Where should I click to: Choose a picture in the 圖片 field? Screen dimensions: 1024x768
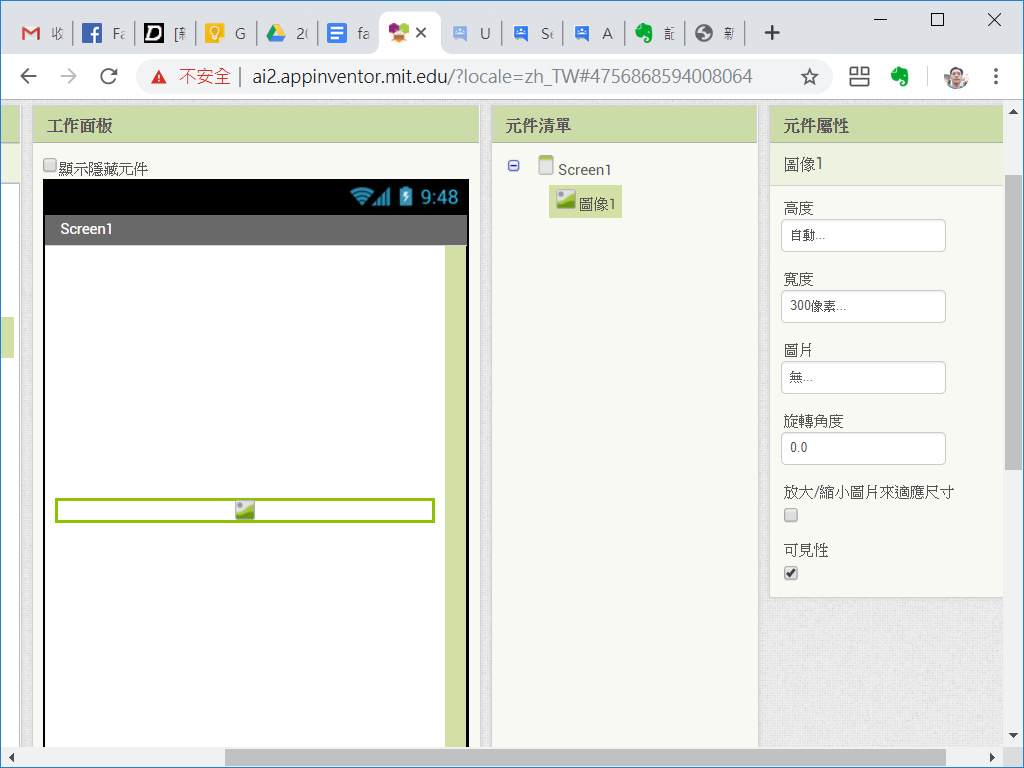[863, 377]
